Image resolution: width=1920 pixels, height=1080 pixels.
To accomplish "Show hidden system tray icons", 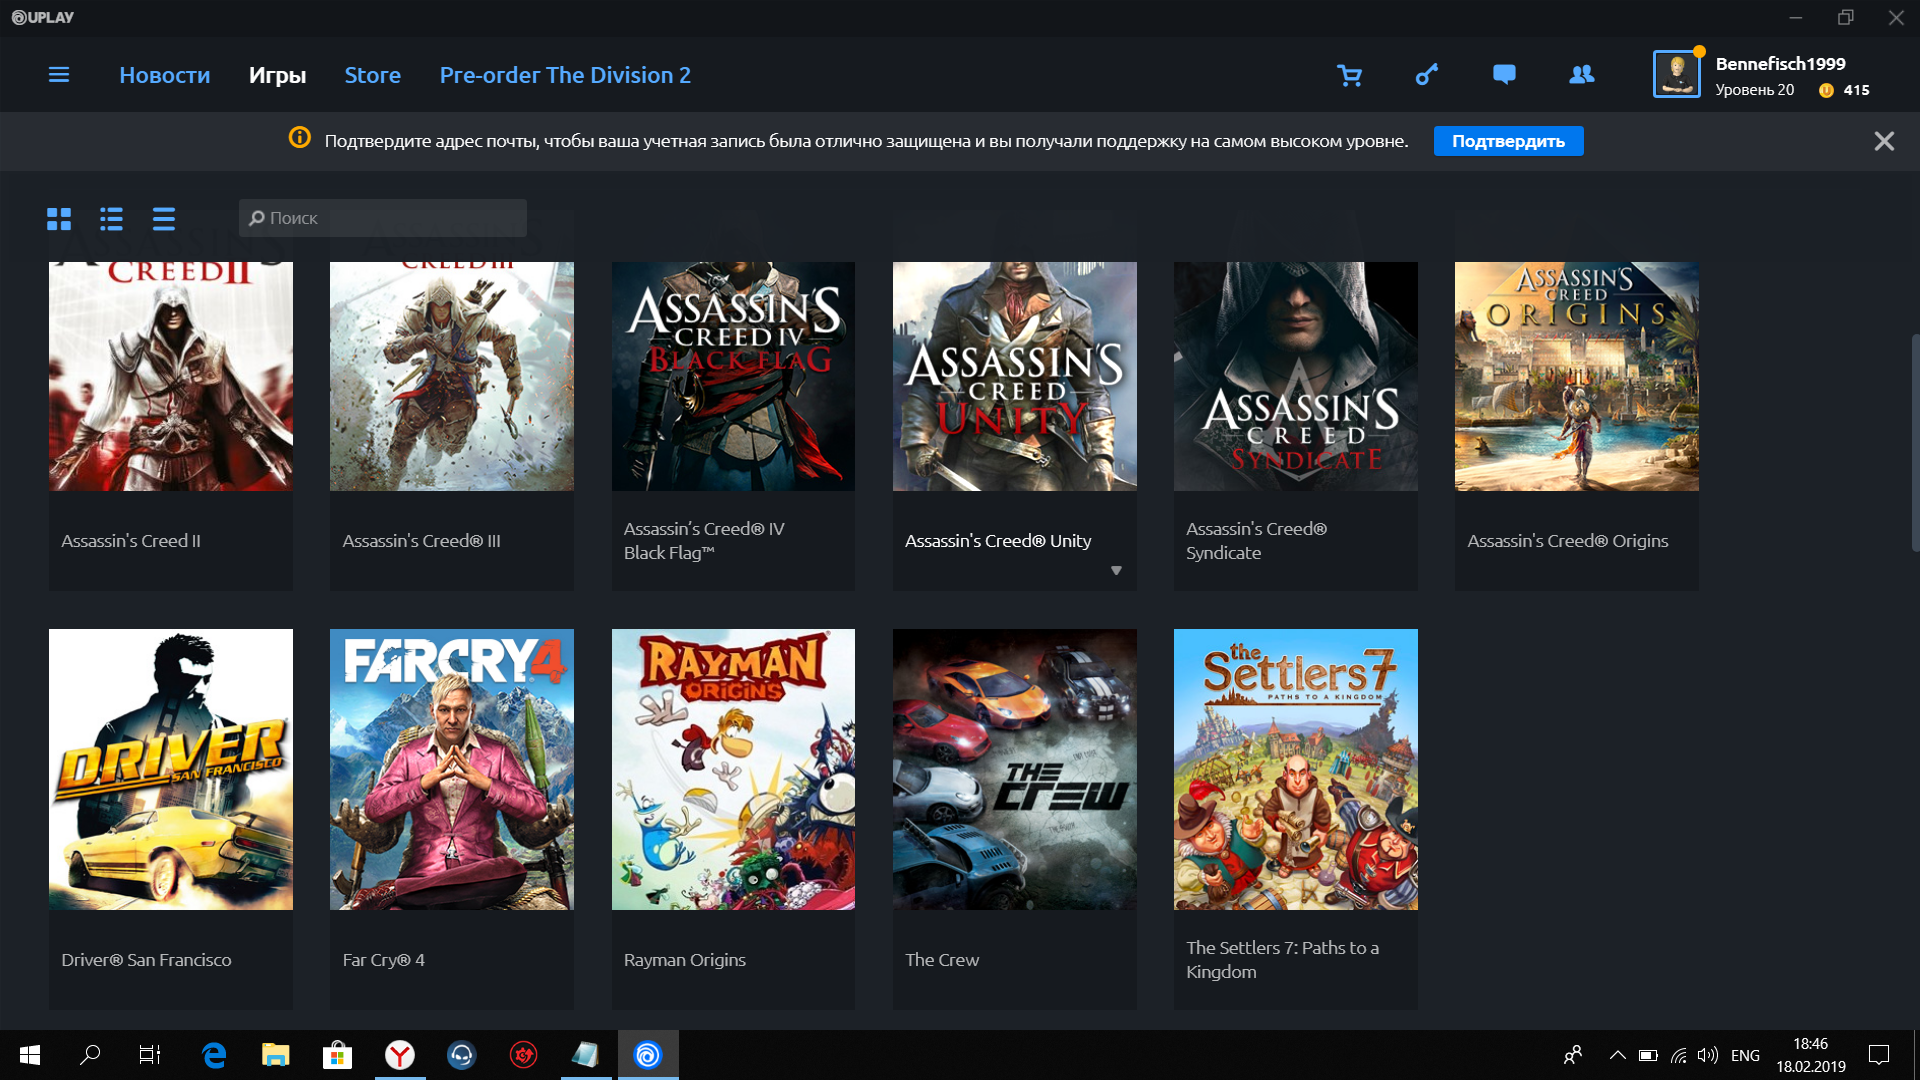I will tap(1617, 1055).
